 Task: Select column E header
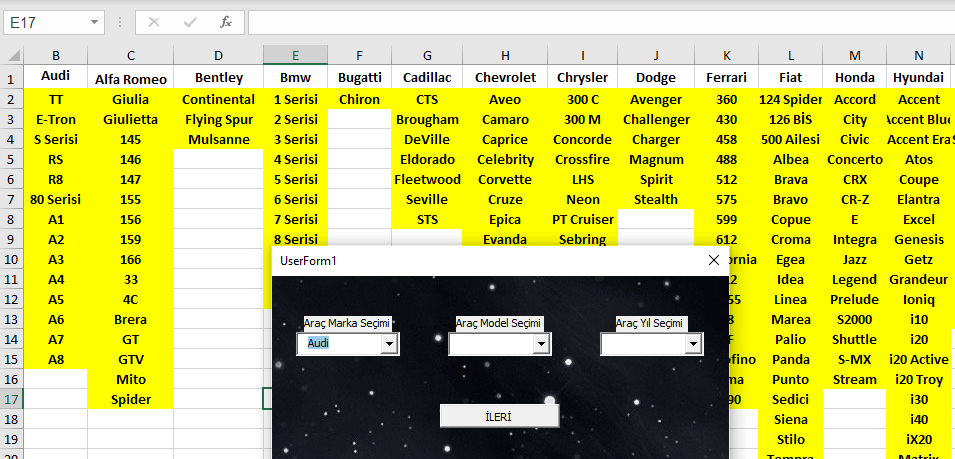(295, 55)
